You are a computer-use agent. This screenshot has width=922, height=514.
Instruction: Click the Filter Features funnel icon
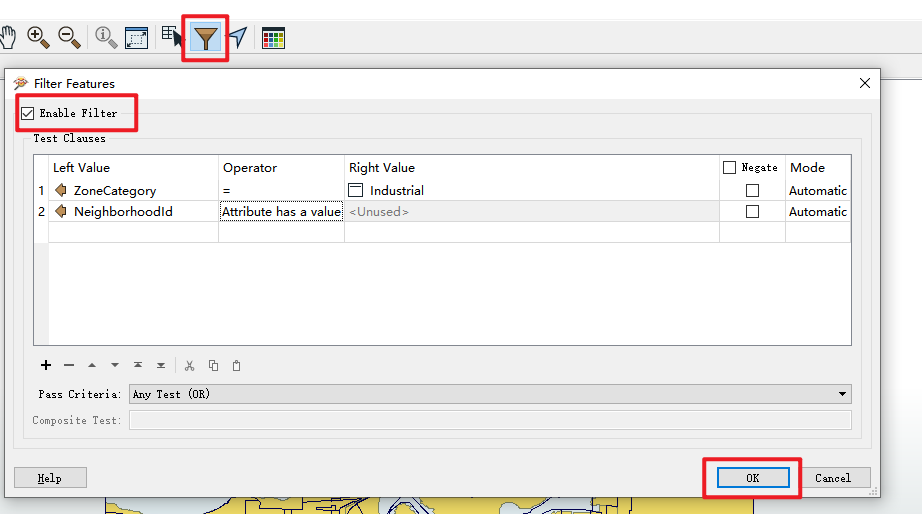[205, 38]
